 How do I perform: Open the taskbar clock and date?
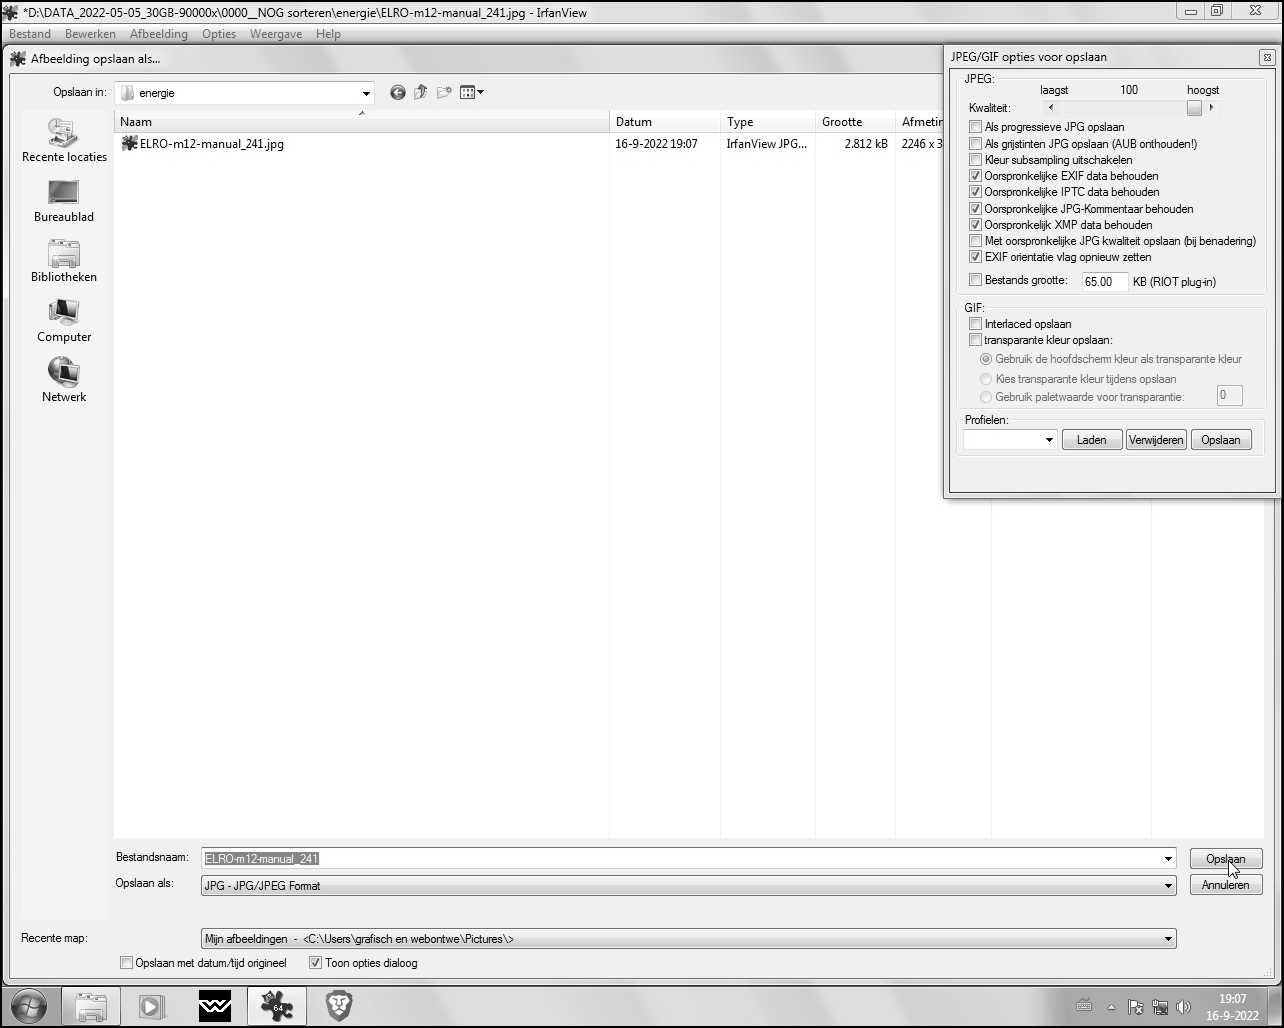(x=1233, y=1007)
